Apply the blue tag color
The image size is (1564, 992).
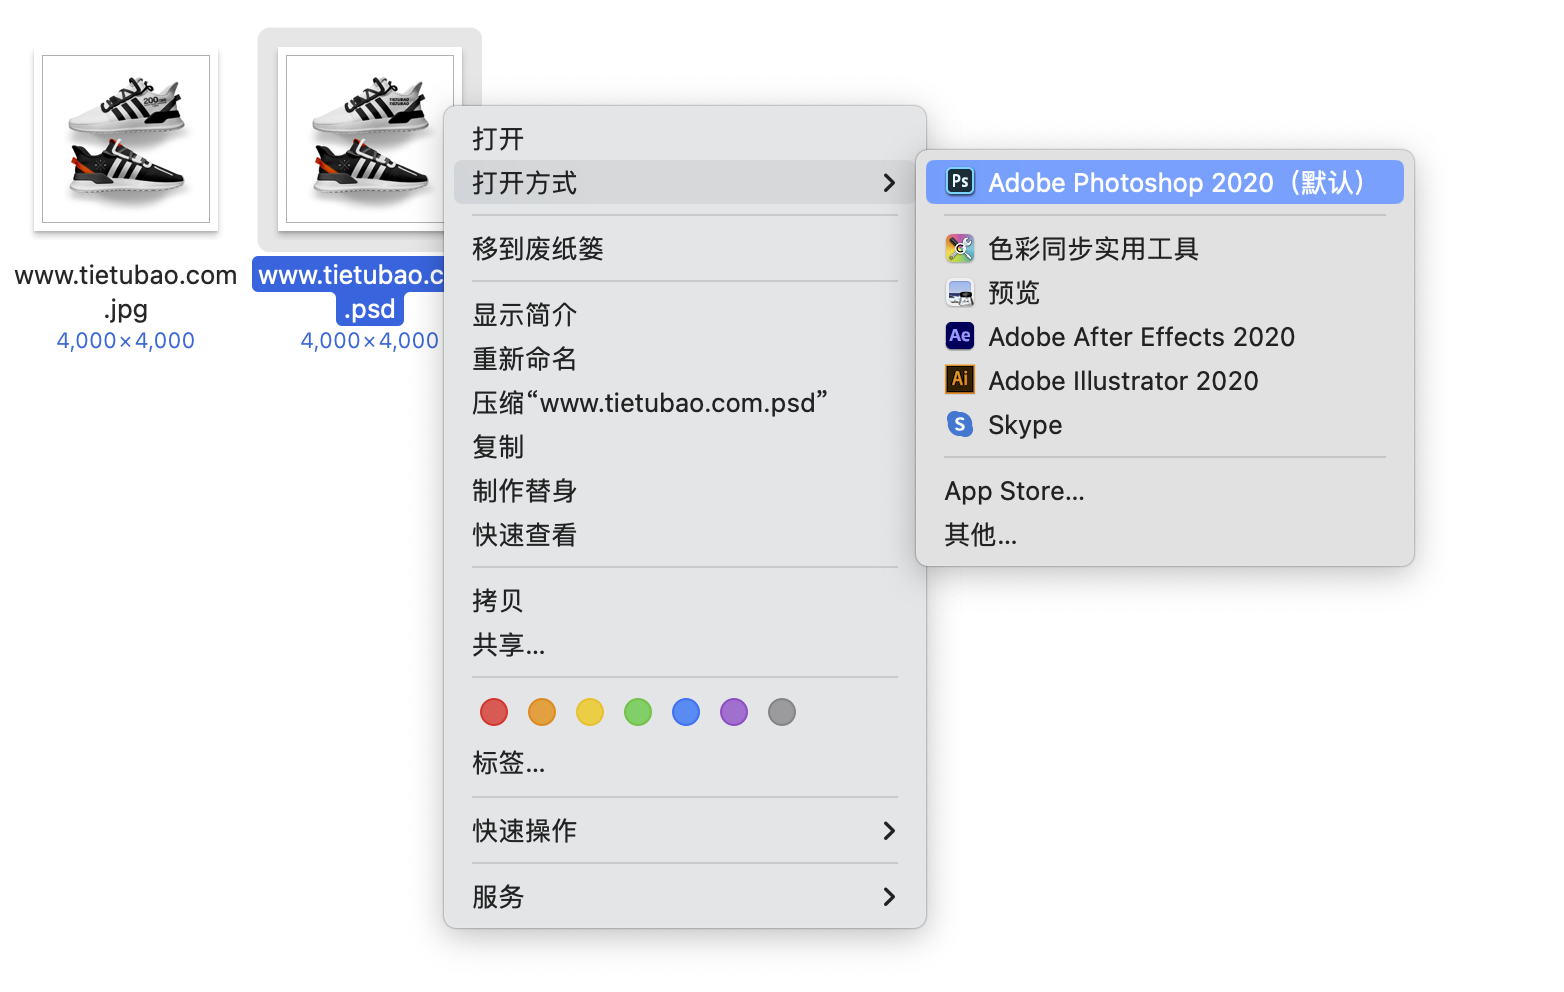[686, 712]
